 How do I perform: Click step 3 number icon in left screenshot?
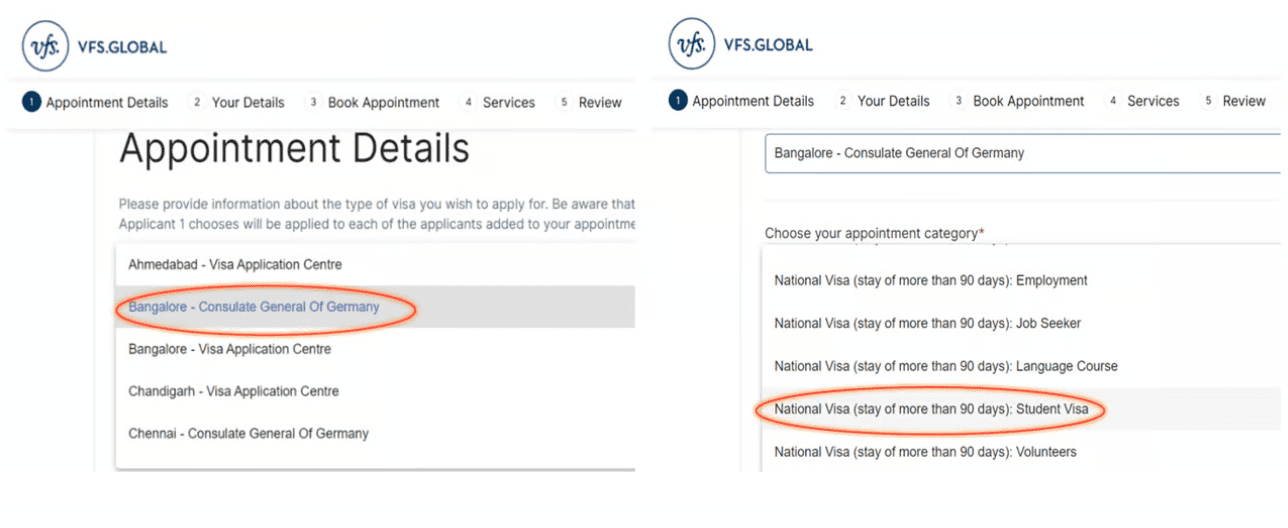coord(313,102)
